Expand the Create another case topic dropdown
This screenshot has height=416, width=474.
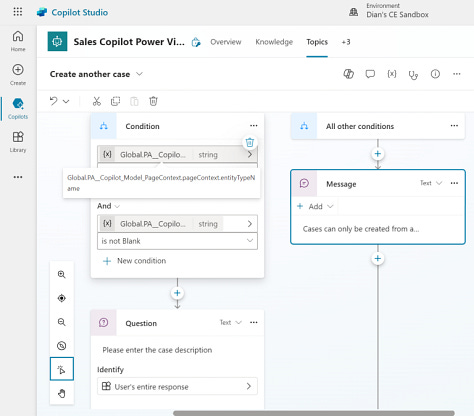pyautogui.click(x=139, y=74)
